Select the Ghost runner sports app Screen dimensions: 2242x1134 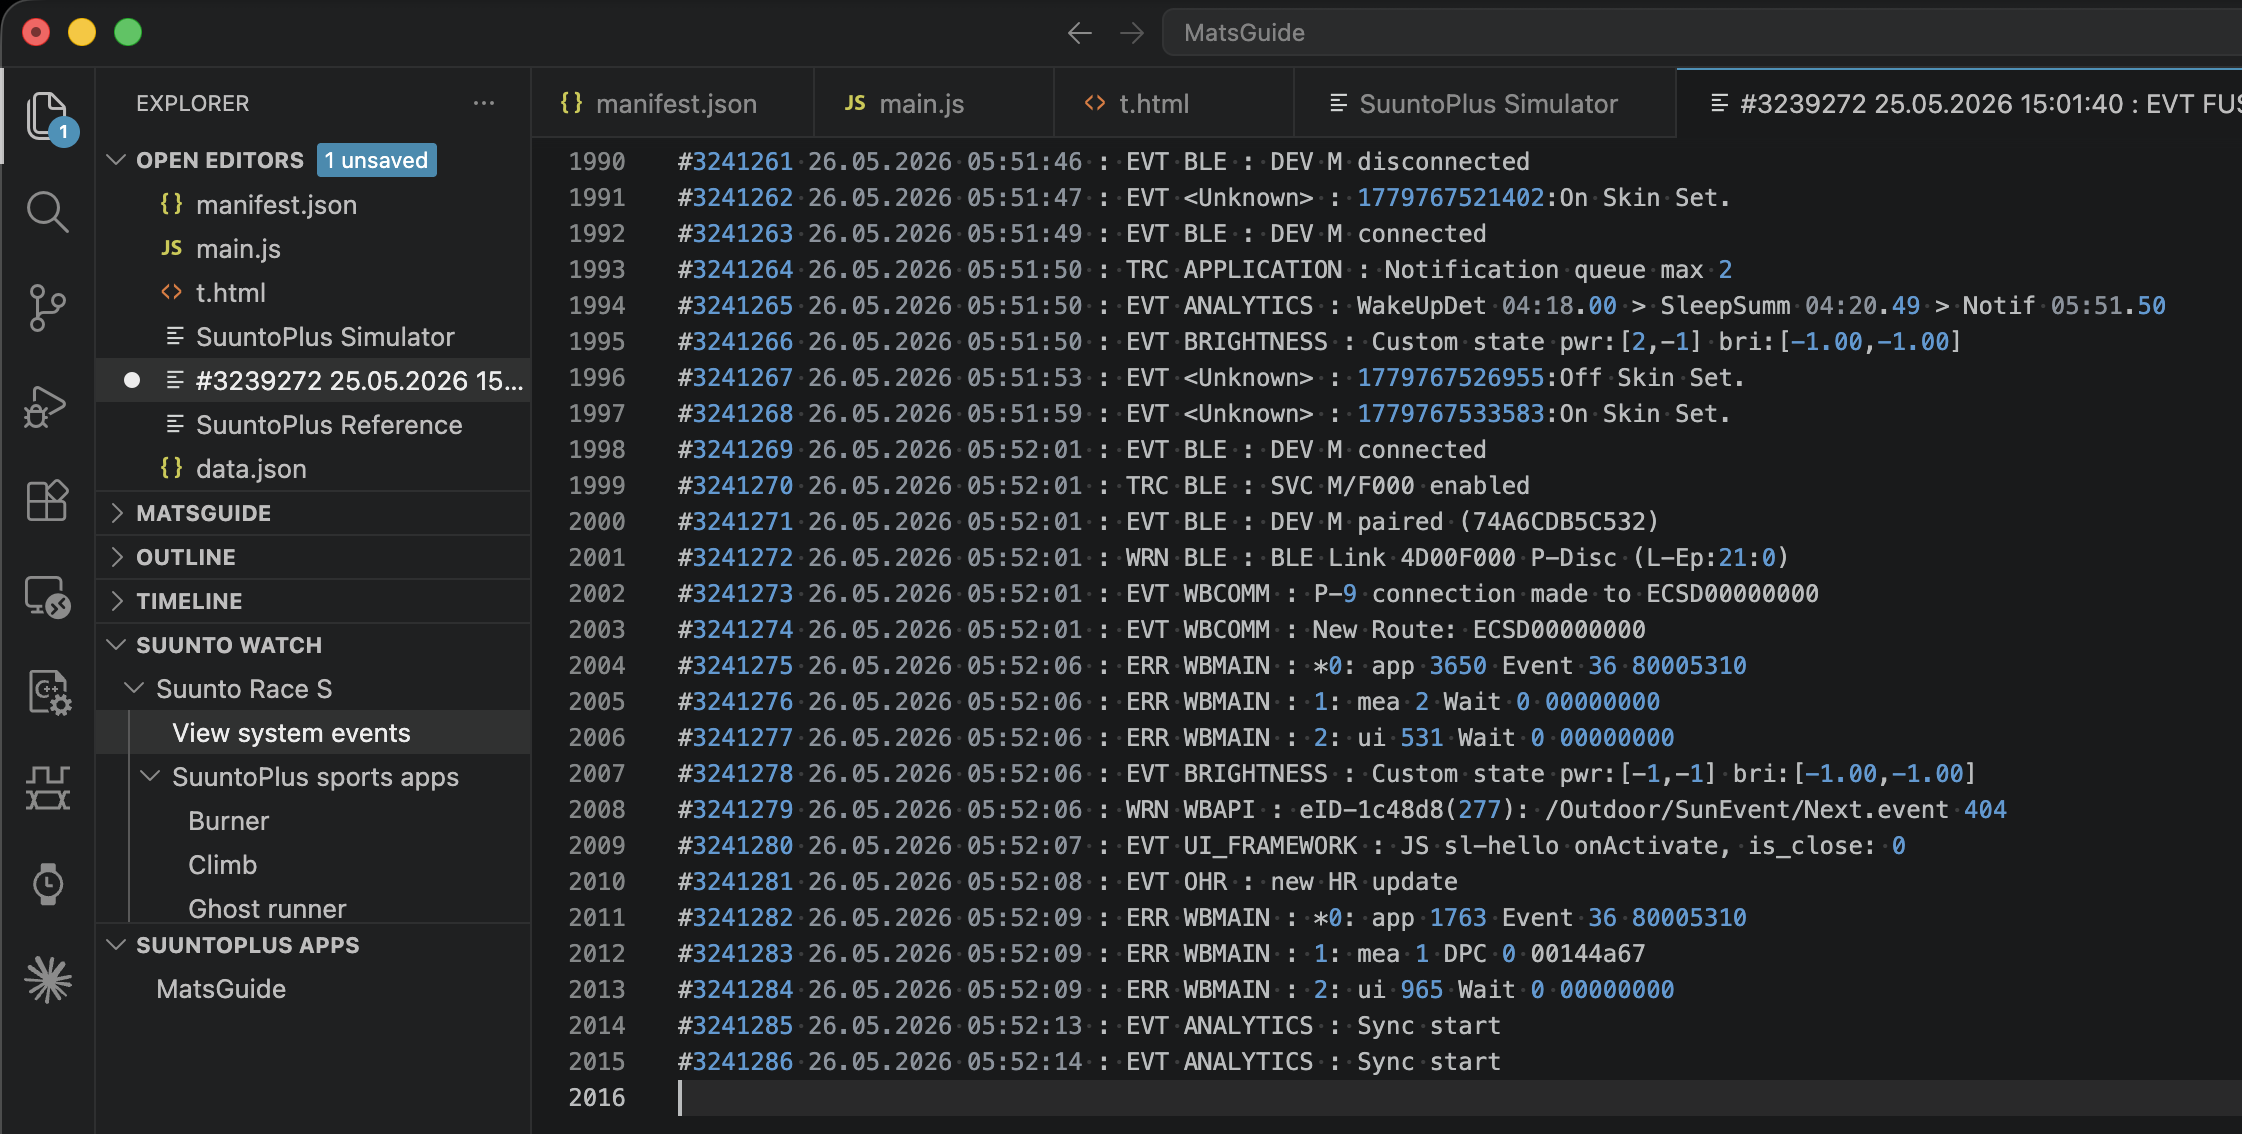pos(313,906)
